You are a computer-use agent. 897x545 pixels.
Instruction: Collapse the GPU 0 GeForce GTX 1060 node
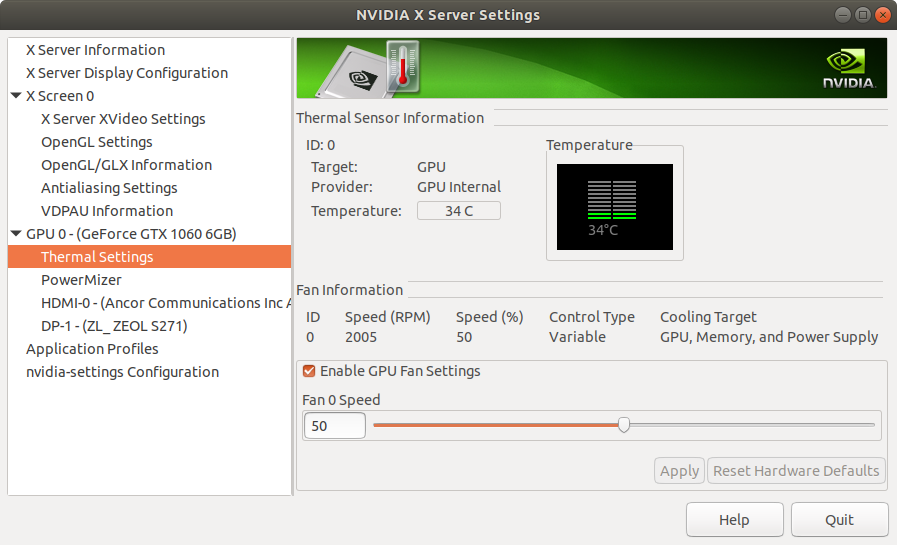tap(16, 233)
